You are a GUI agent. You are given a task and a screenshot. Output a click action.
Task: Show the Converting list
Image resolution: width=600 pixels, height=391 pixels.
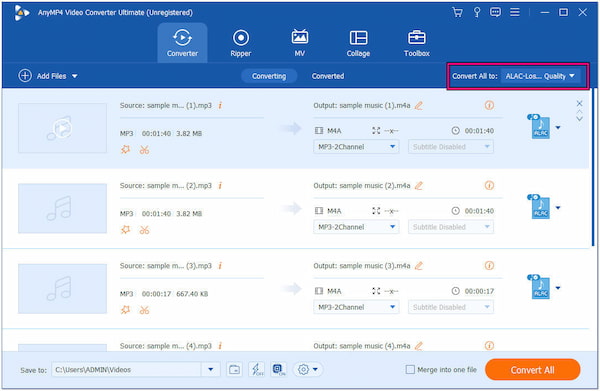tap(269, 76)
